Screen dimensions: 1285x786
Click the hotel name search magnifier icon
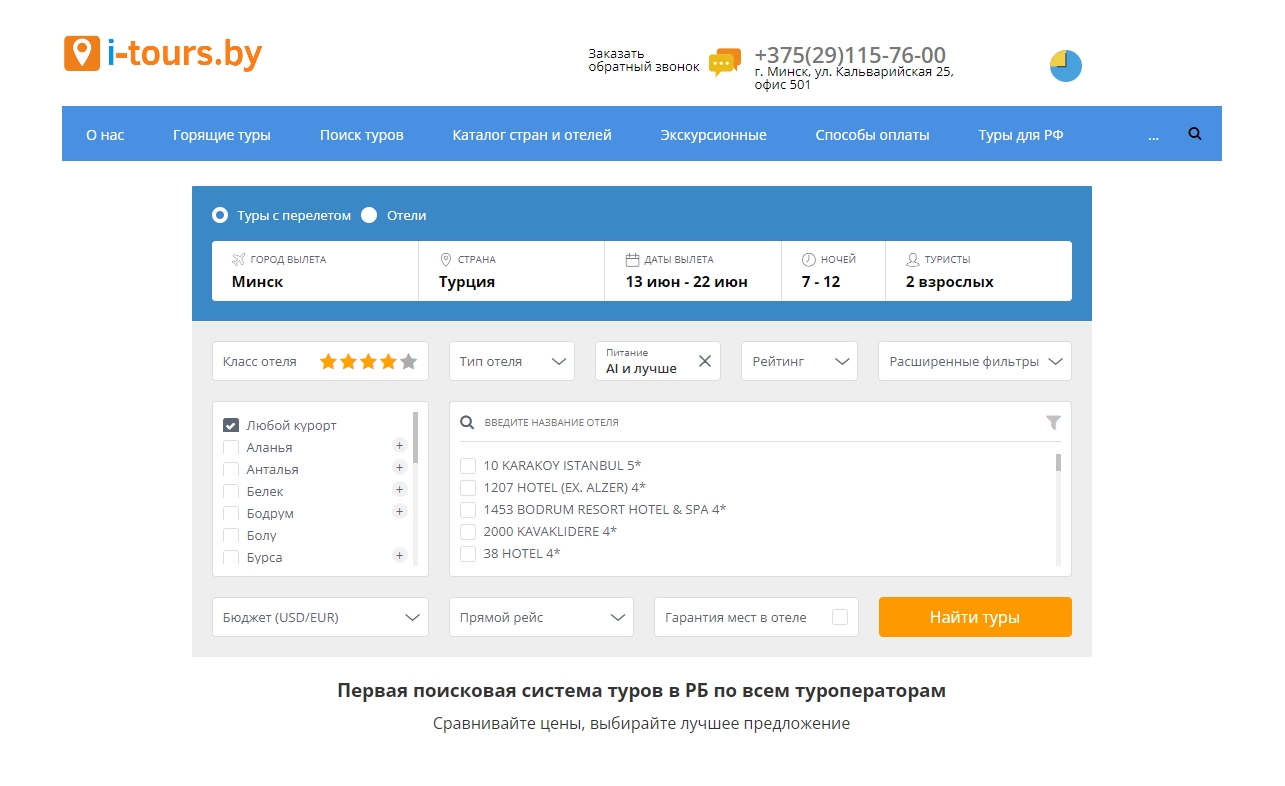(467, 422)
